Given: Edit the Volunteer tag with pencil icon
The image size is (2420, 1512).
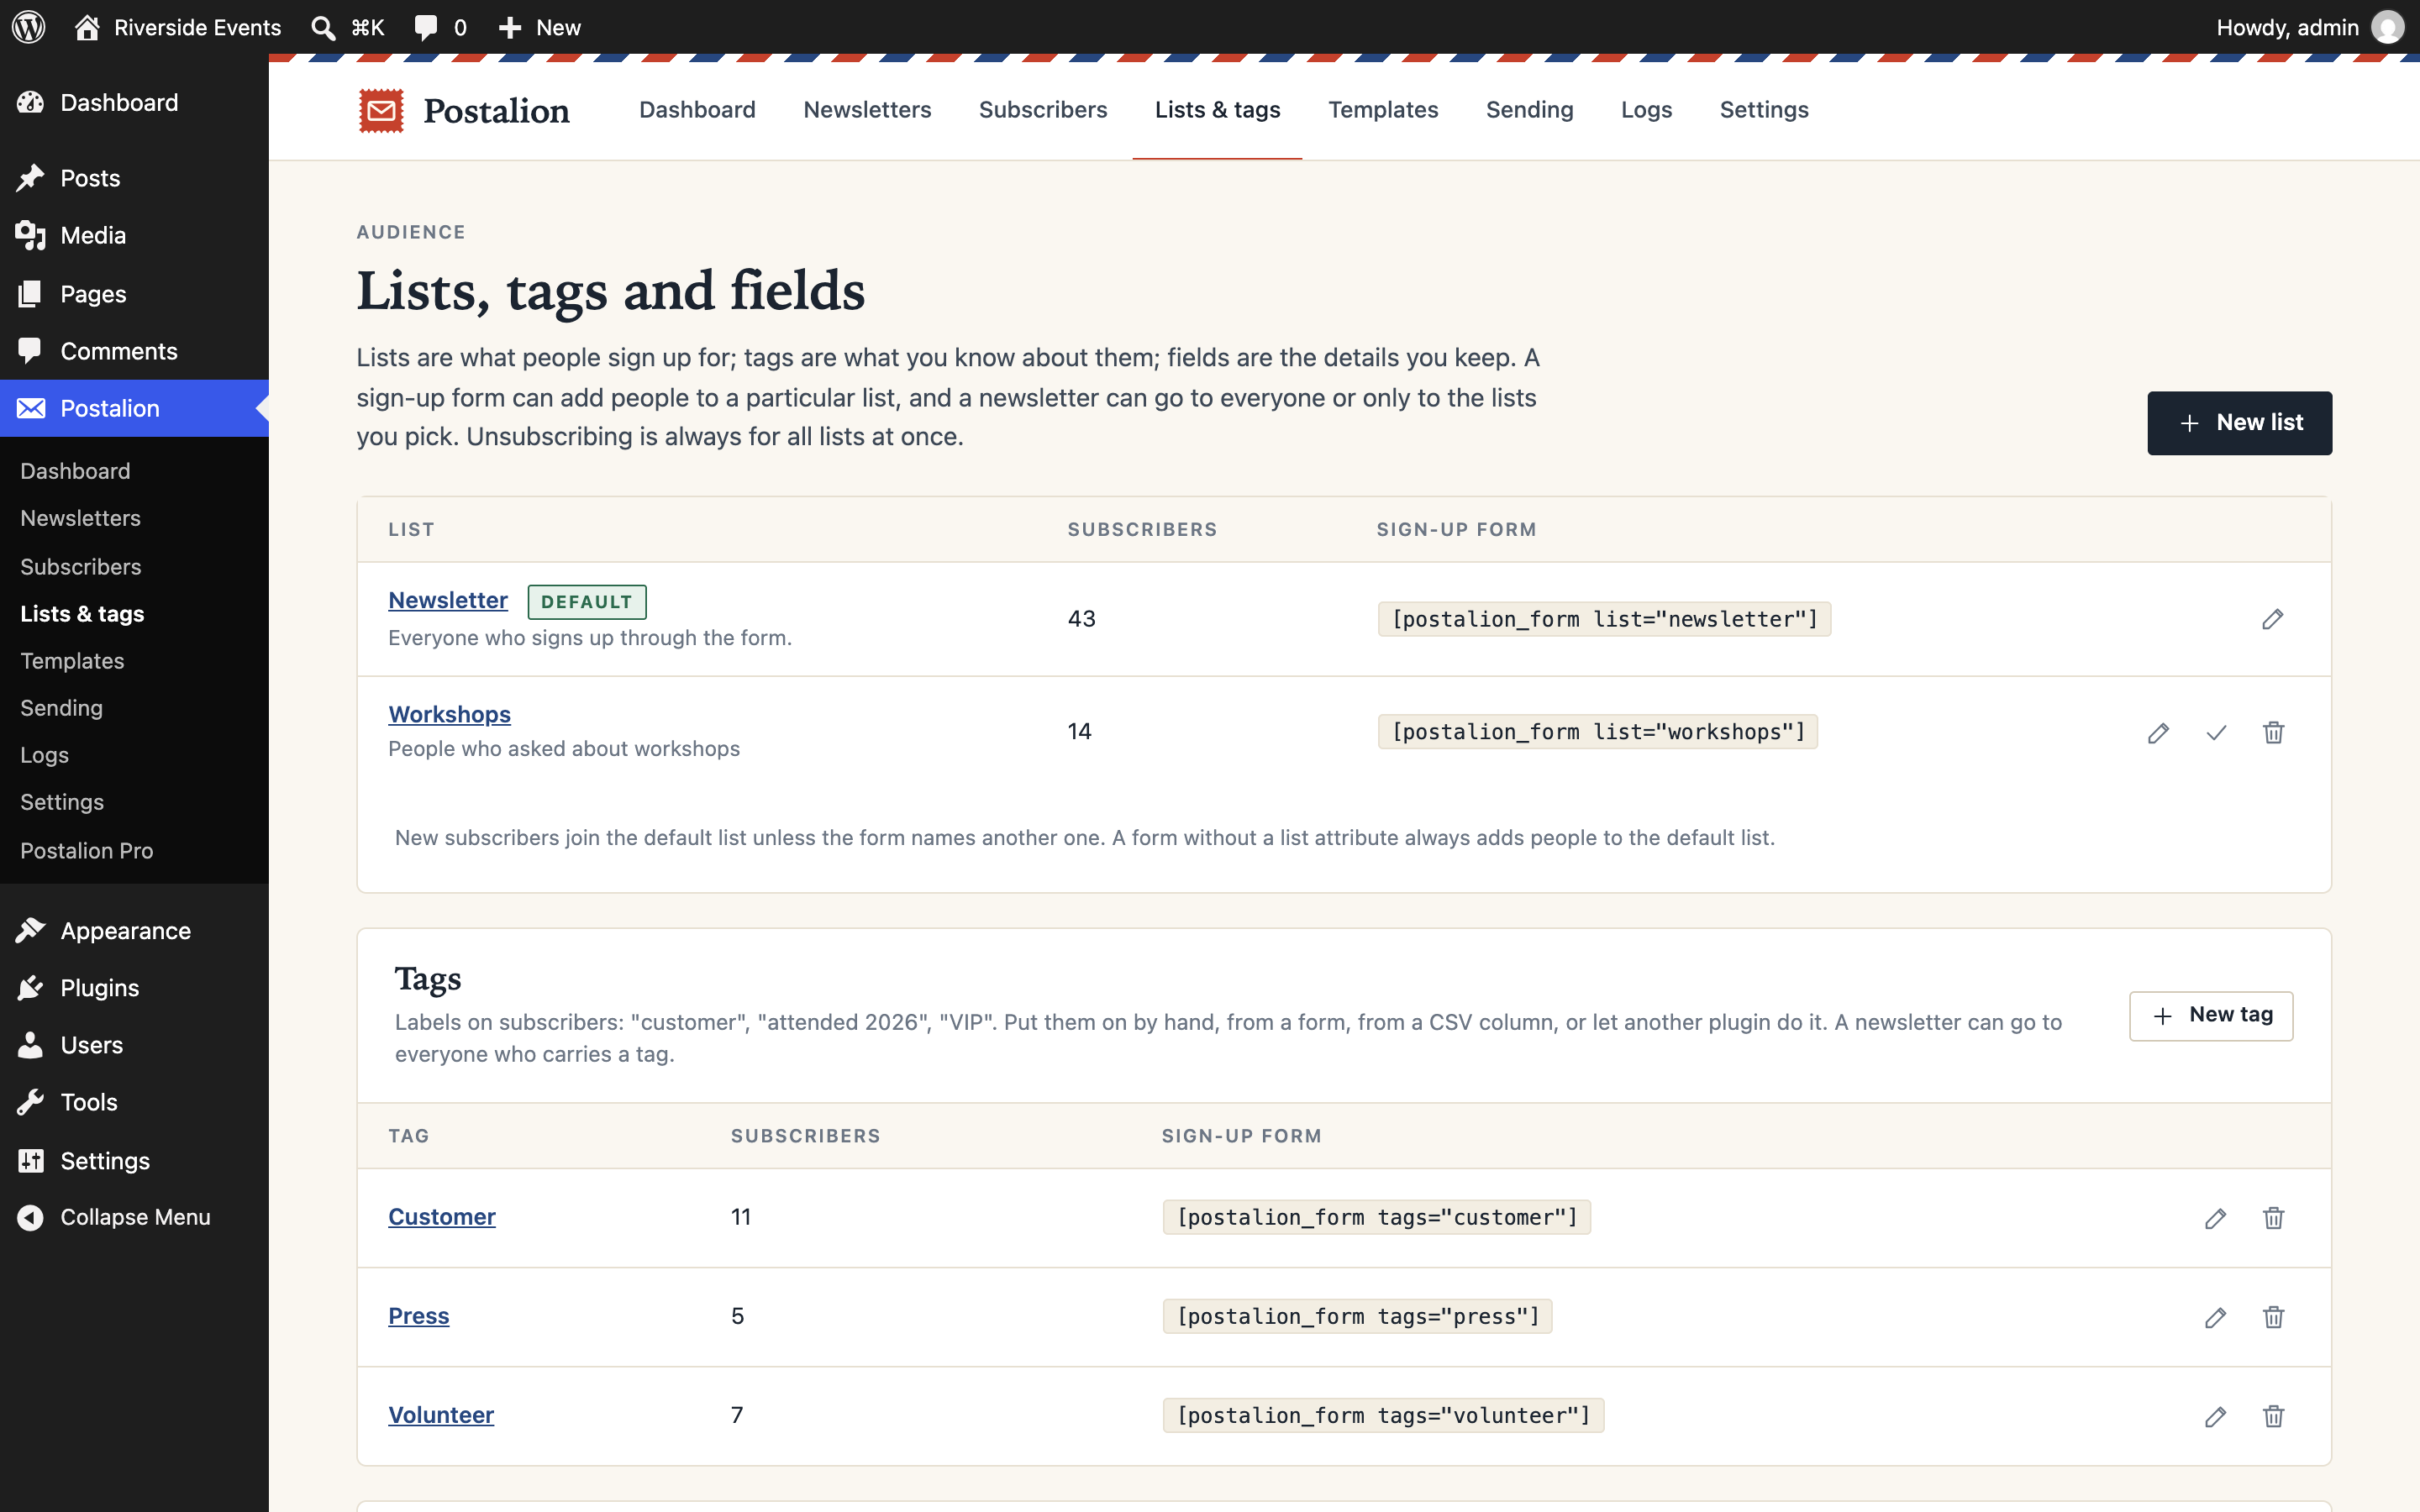Looking at the screenshot, I should click(x=2215, y=1416).
